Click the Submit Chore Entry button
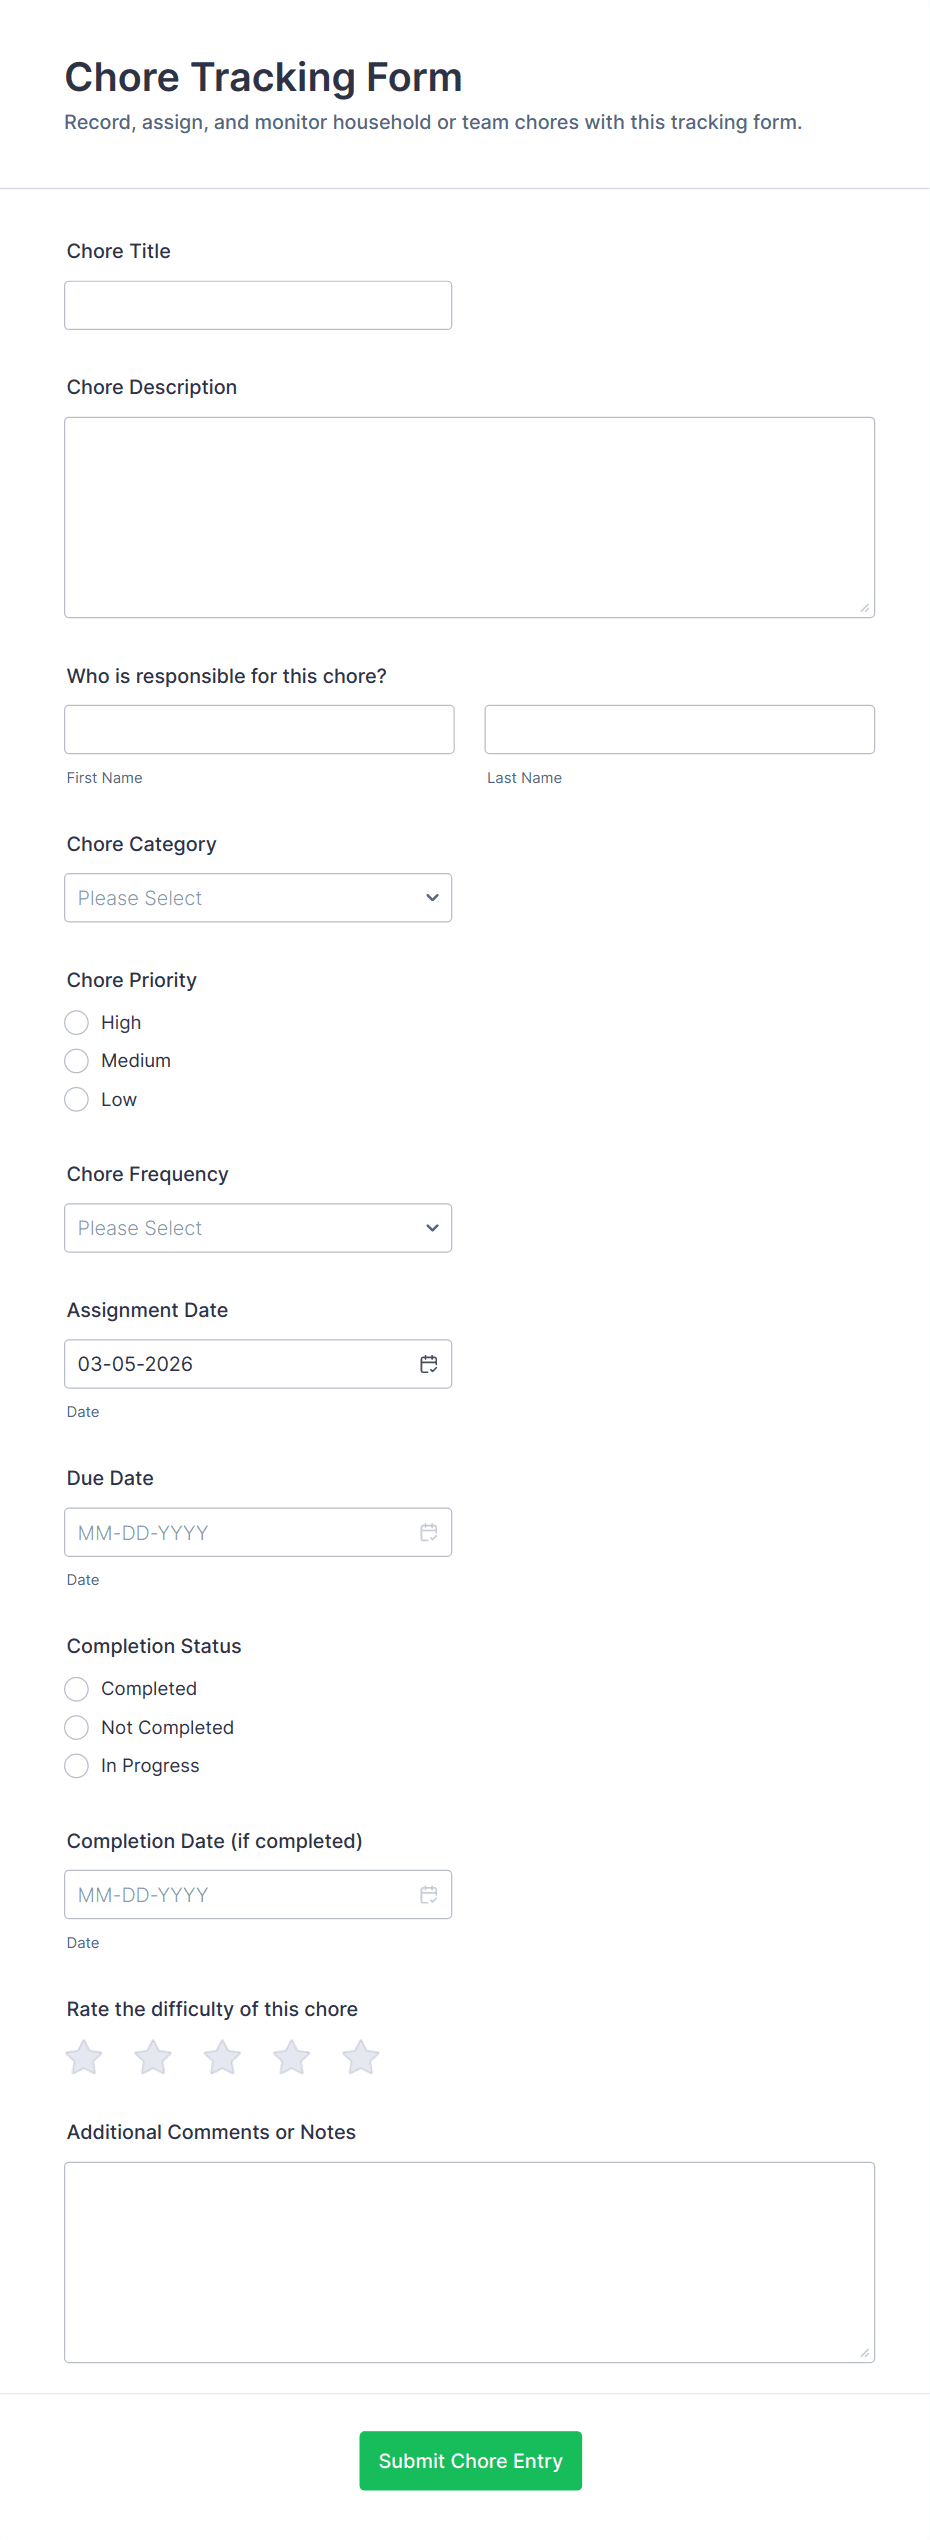930x2540 pixels. (x=470, y=2461)
